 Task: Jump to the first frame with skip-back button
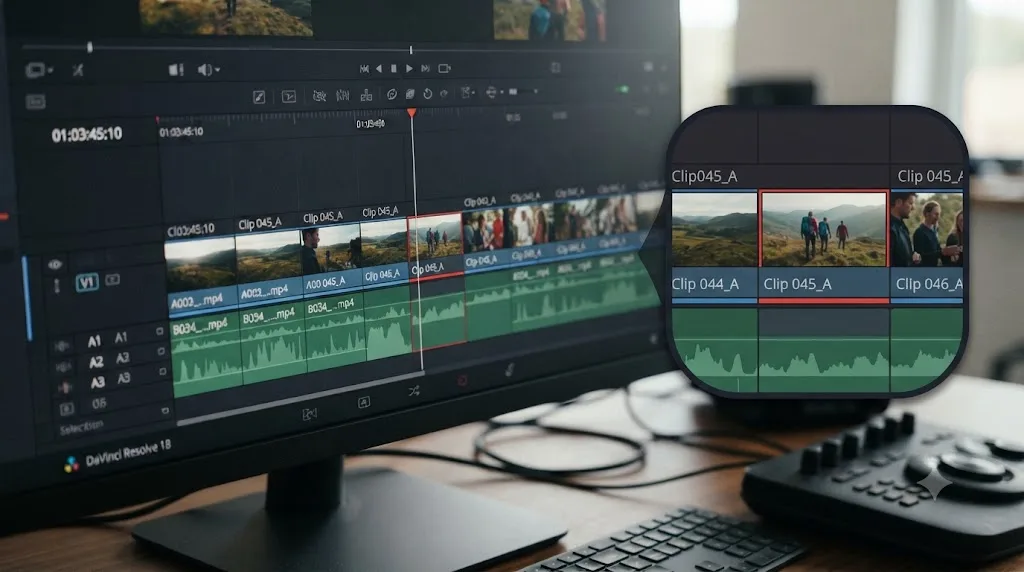tap(364, 69)
